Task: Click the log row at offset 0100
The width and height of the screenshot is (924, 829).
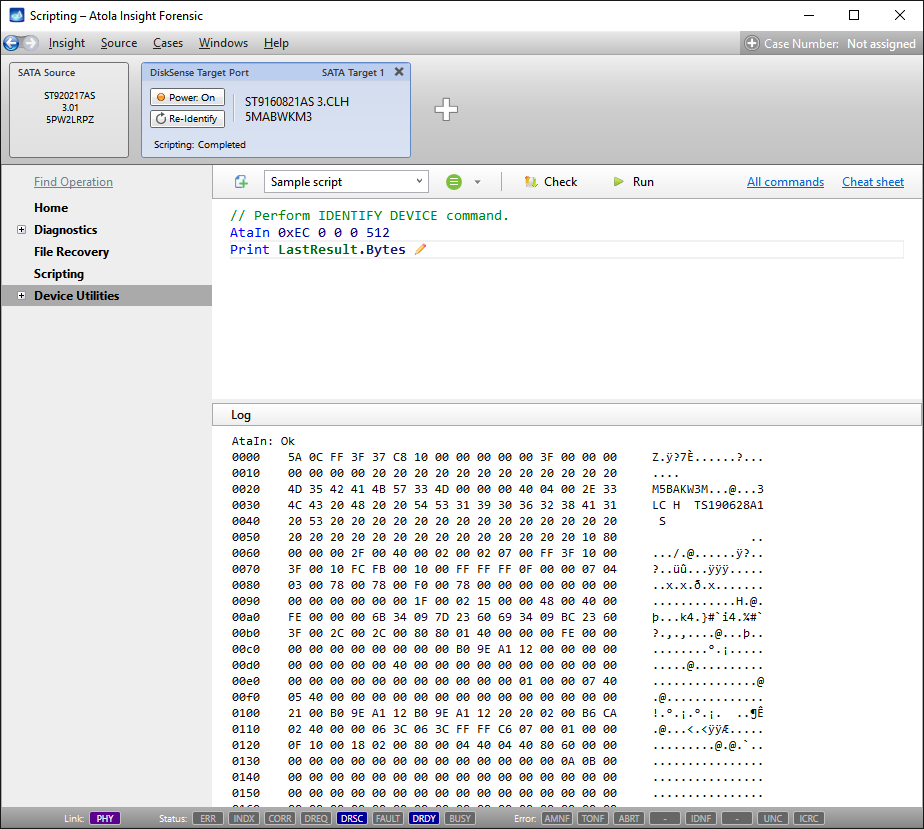Action: 497,713
